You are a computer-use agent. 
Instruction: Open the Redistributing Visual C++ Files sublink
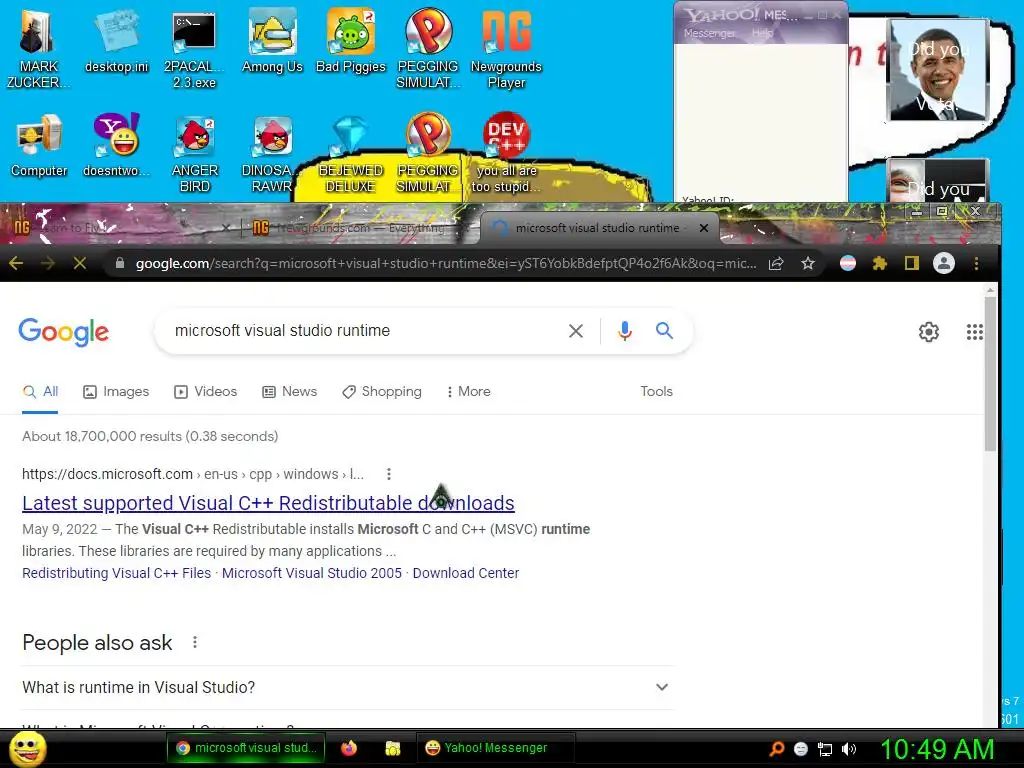coord(116,573)
